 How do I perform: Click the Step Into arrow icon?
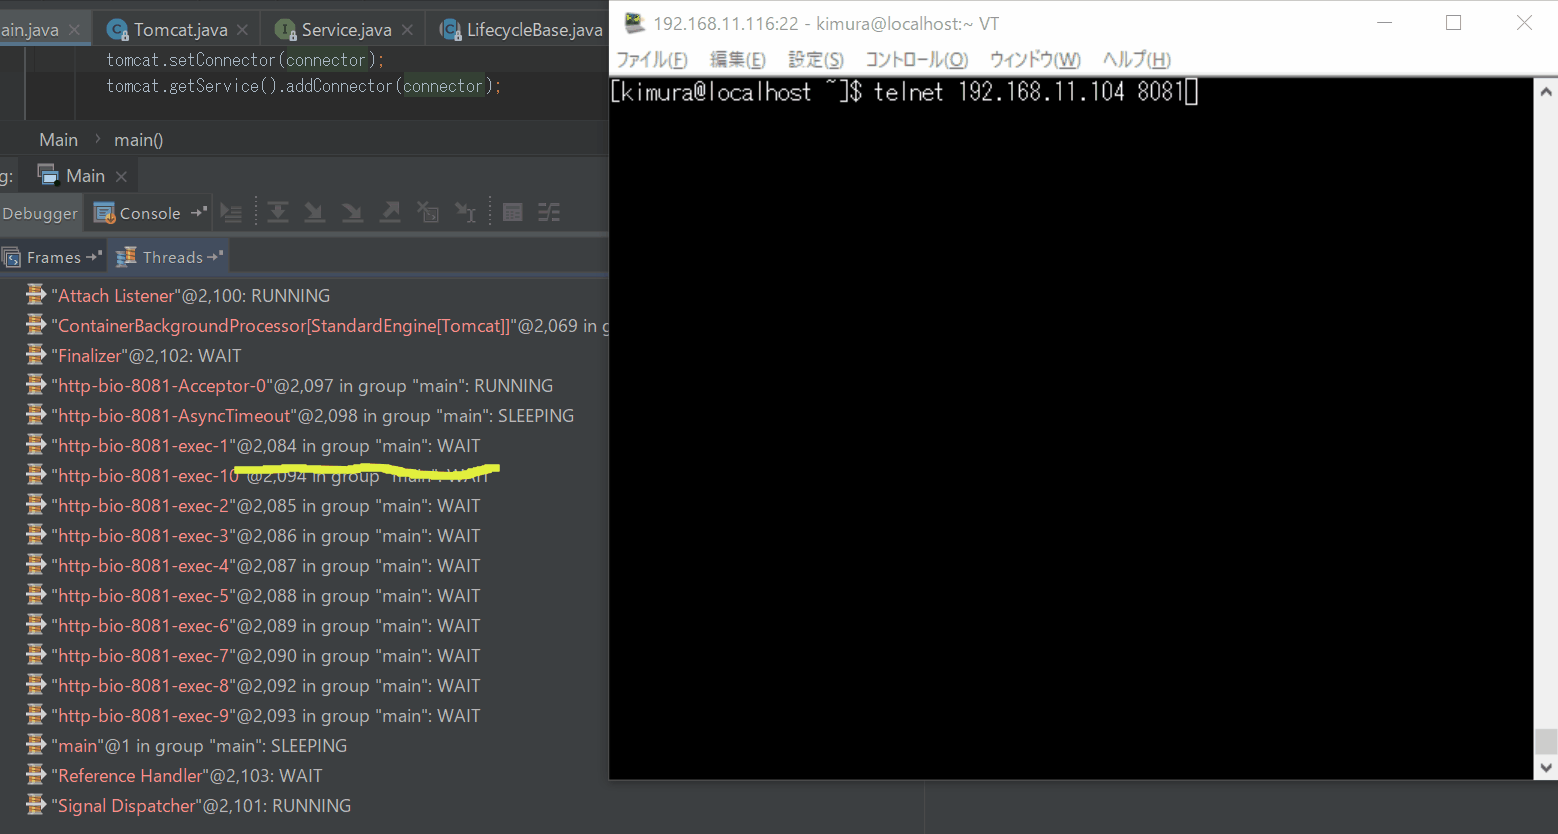[x=315, y=213]
